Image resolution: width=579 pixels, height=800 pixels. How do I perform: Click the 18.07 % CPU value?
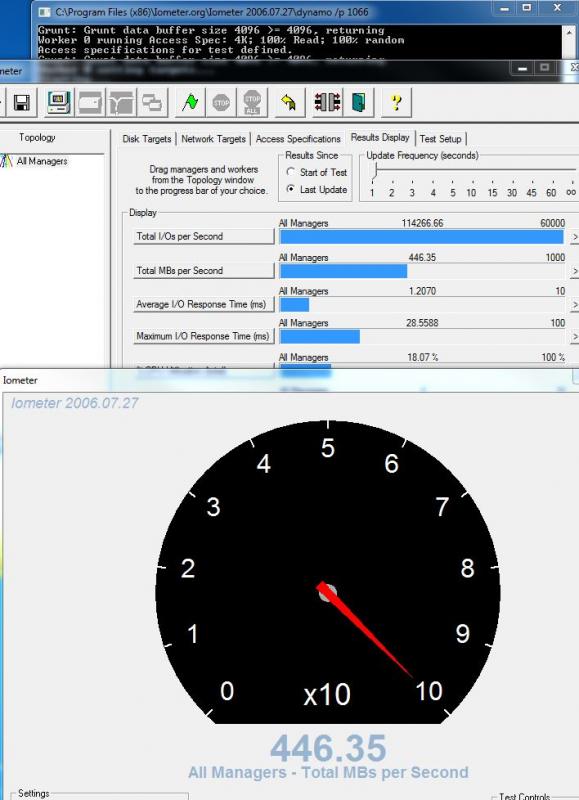click(422, 357)
